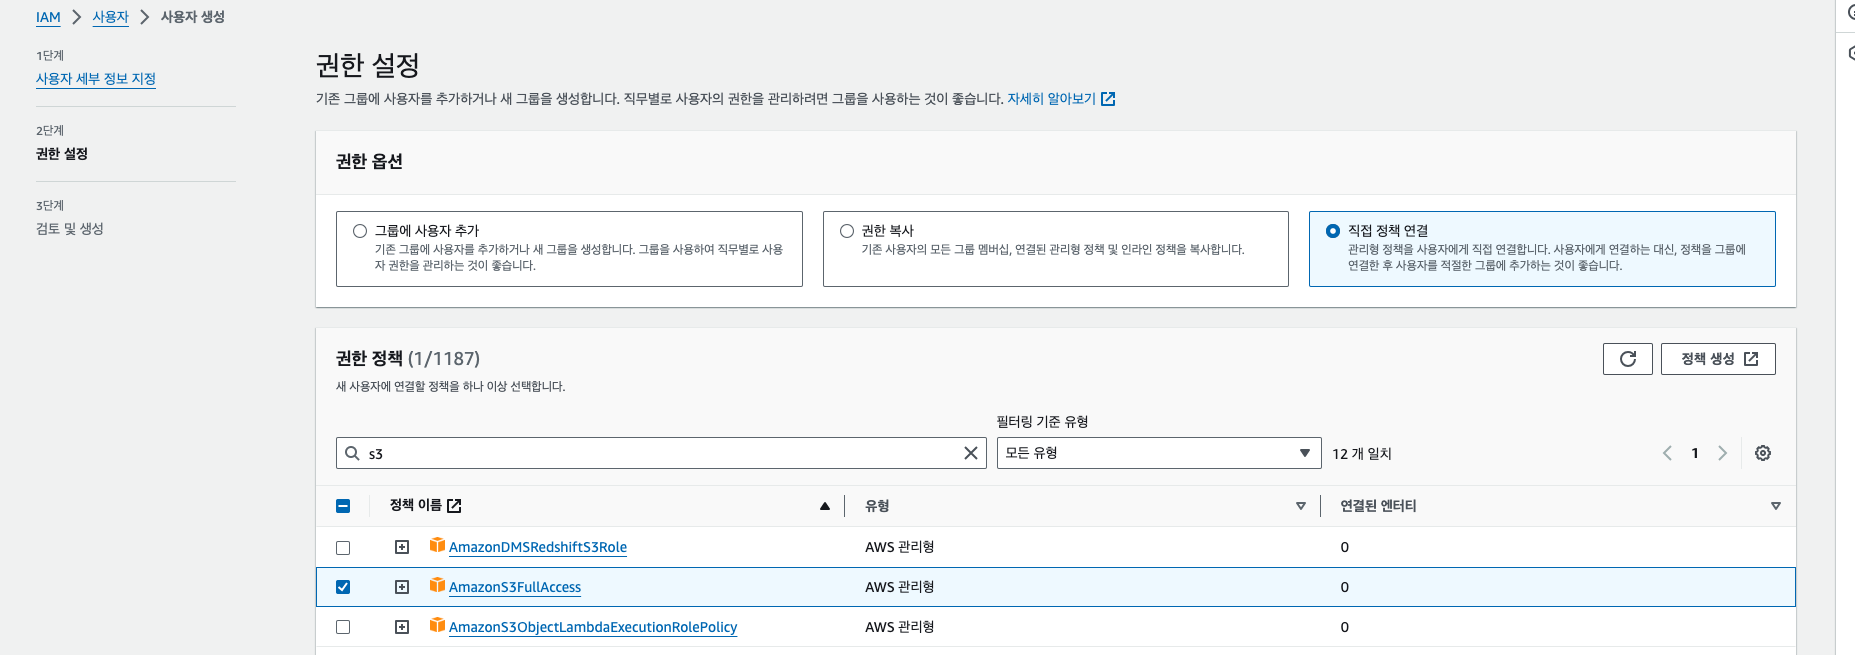Open the filter type dropdown
This screenshot has width=1855, height=655.
(x=1159, y=453)
